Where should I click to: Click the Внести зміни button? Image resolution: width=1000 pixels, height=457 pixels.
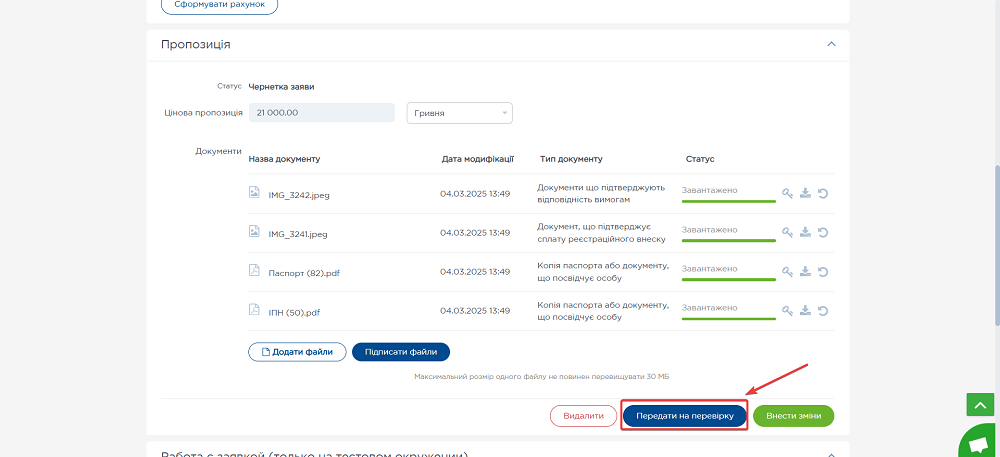[x=793, y=416]
